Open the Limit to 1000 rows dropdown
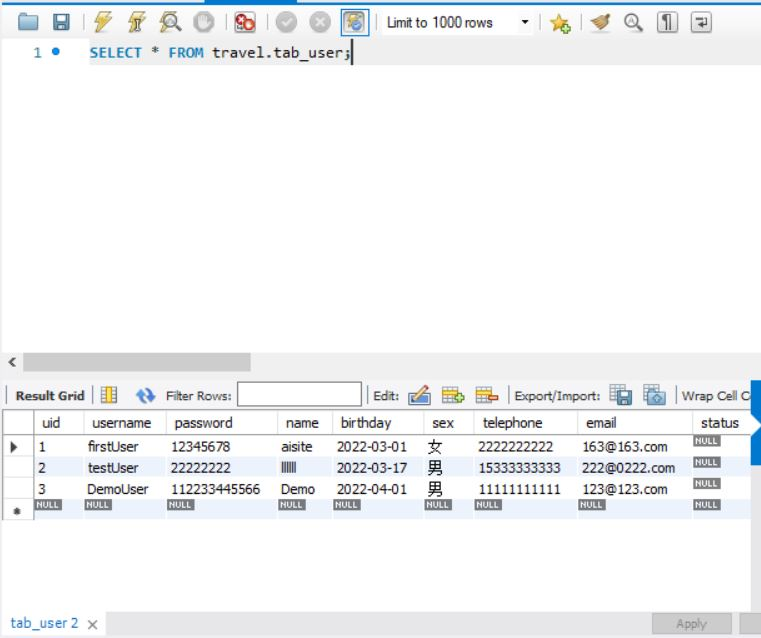Viewport: 761px width, 638px height. [457, 22]
